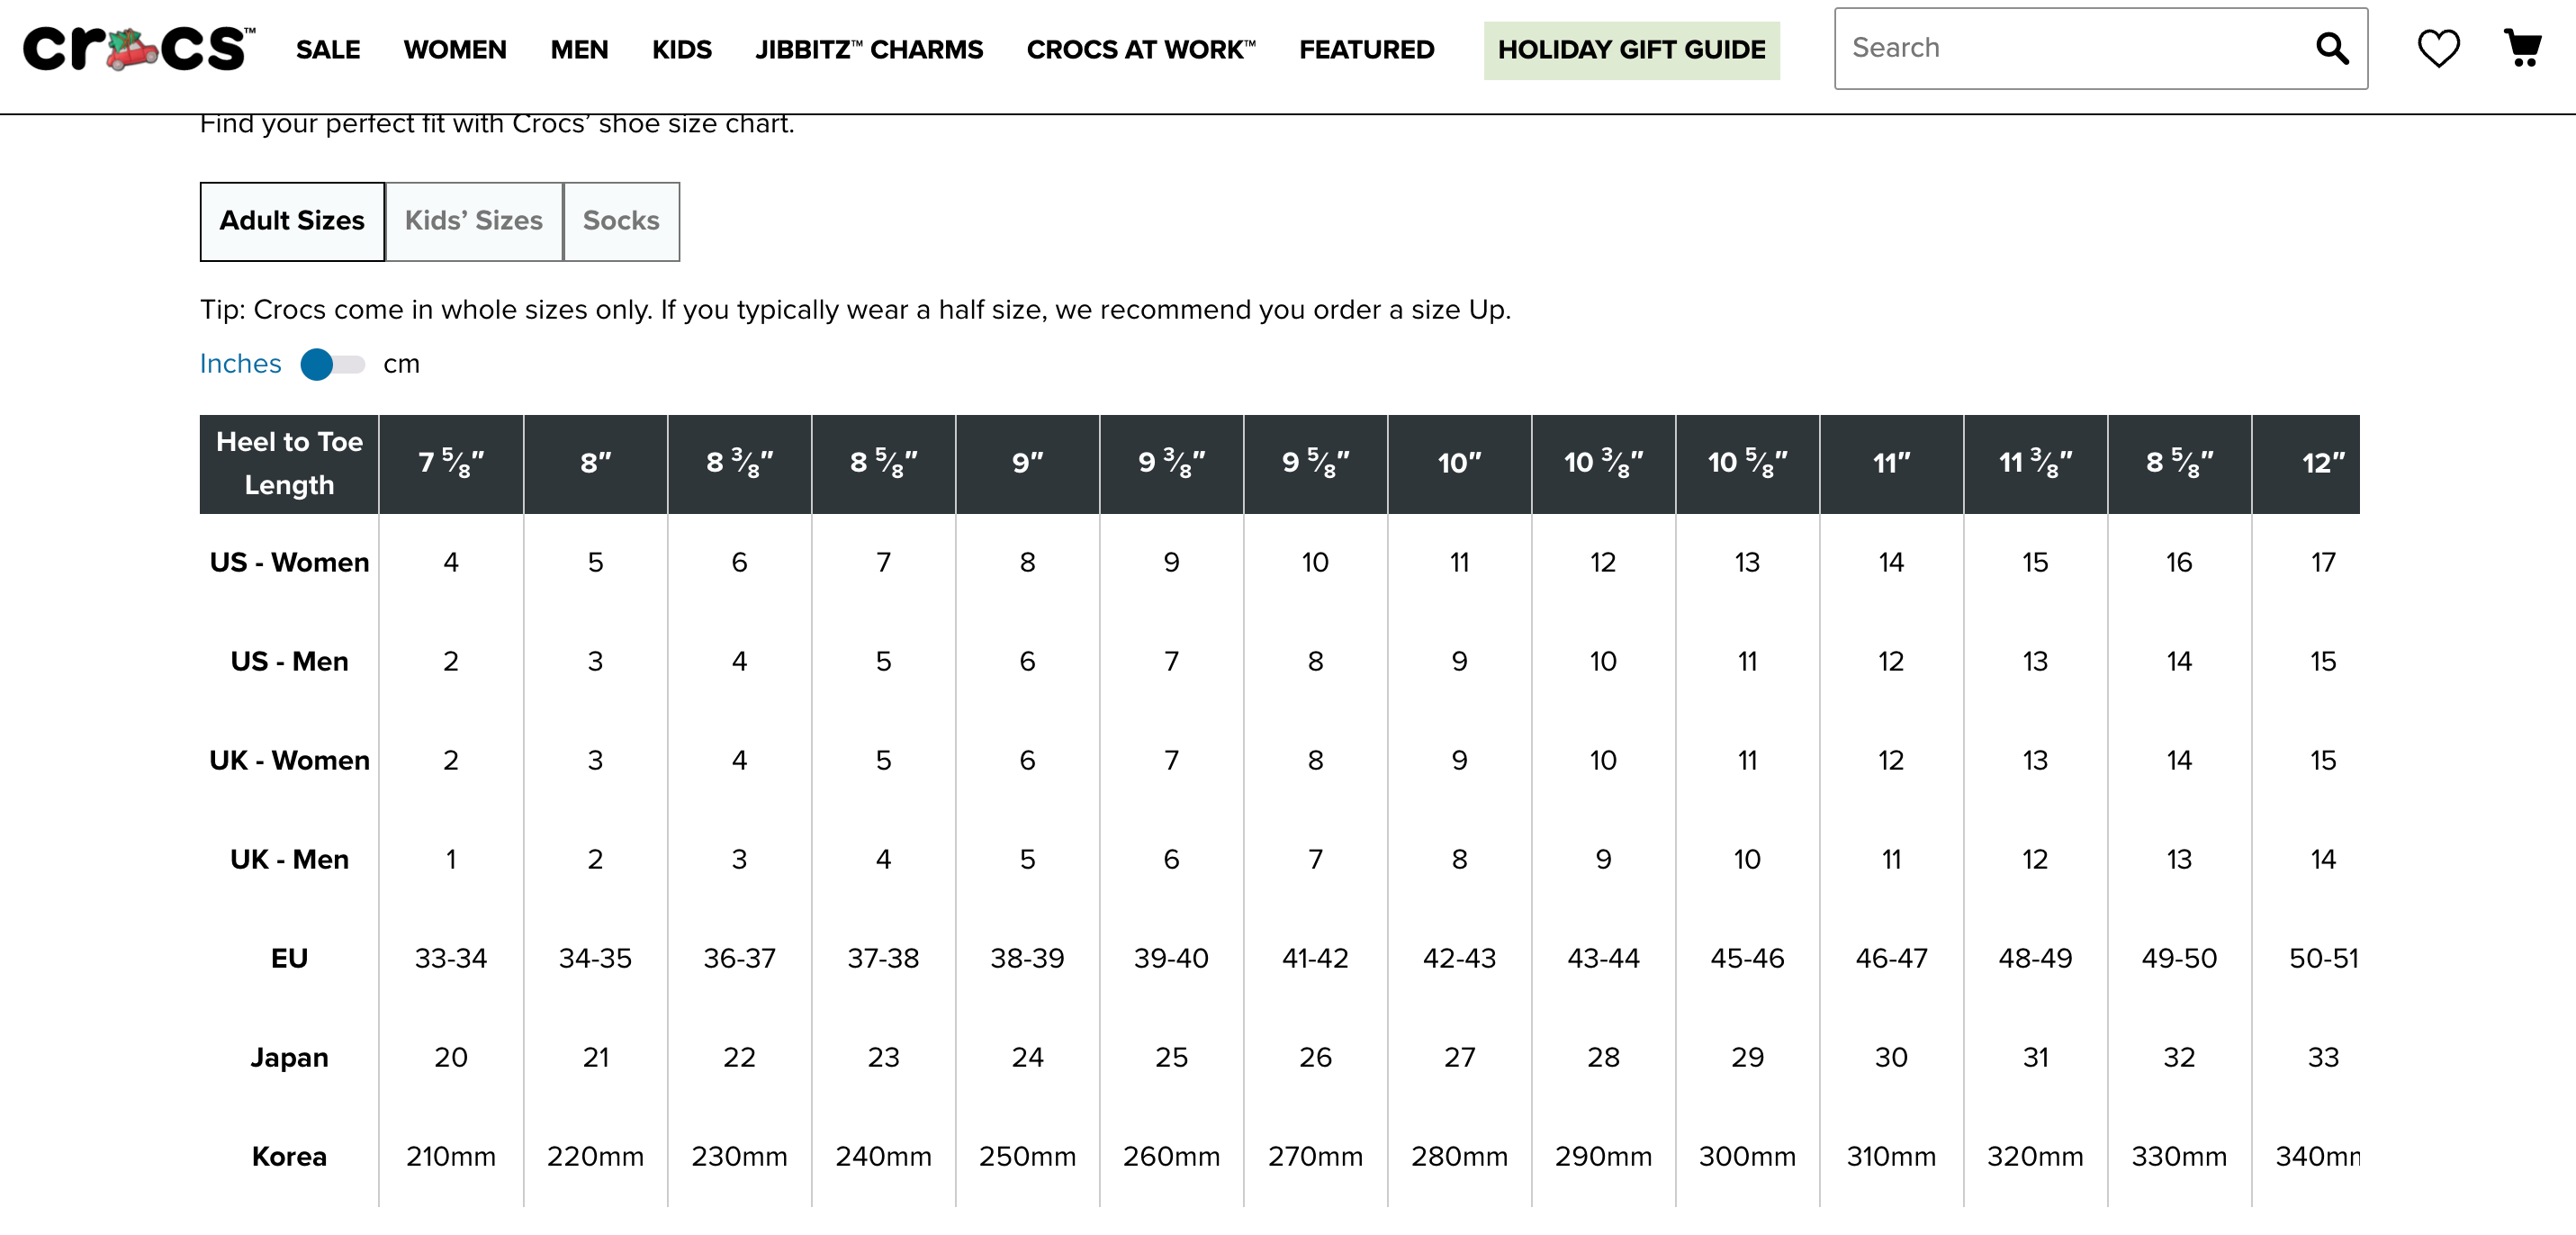Select the Adult Sizes tab

coord(292,221)
